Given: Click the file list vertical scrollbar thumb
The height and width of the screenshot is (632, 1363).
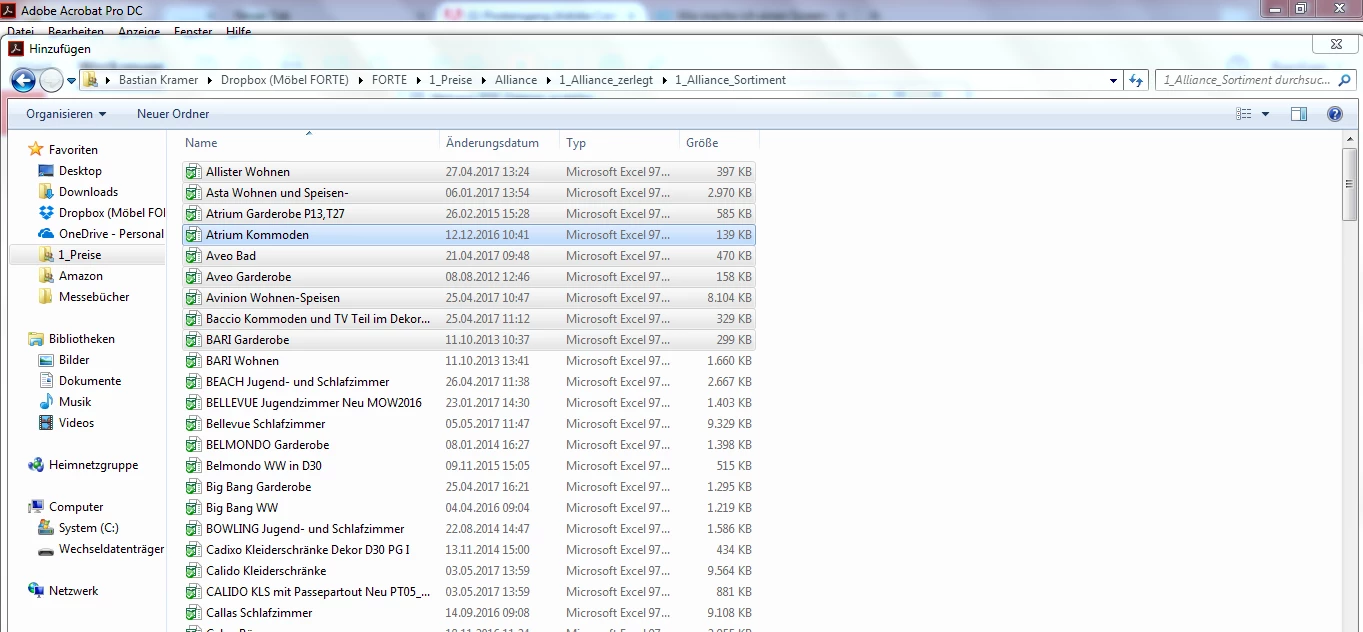Looking at the screenshot, I should (1350, 185).
